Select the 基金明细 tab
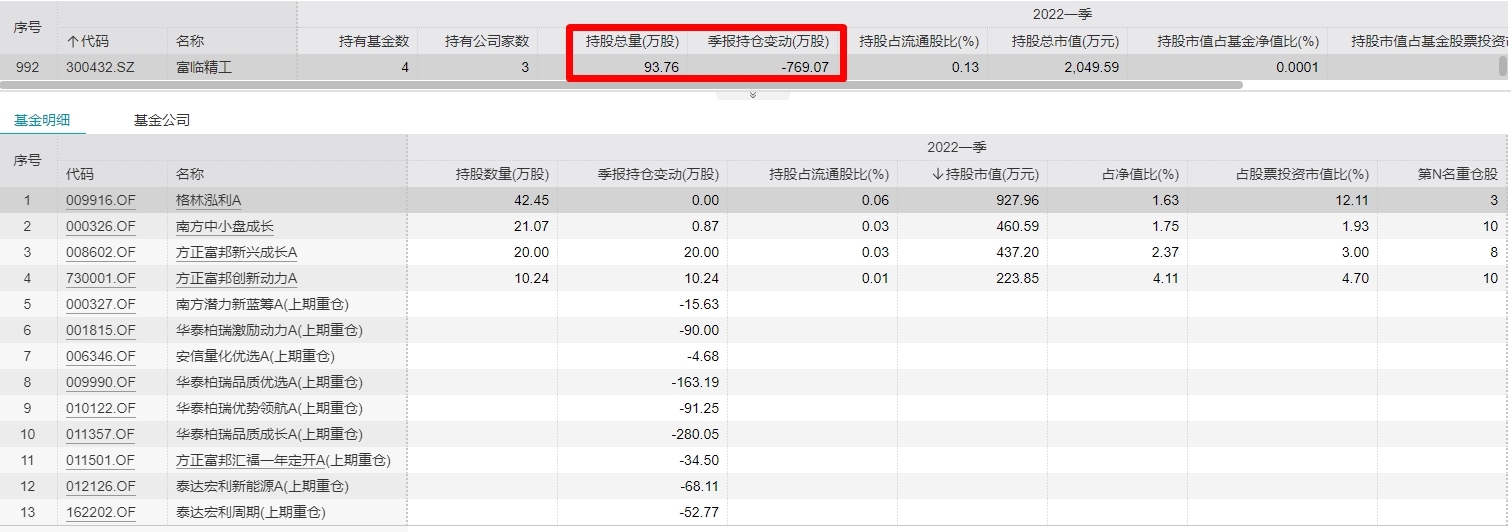 tap(42, 120)
